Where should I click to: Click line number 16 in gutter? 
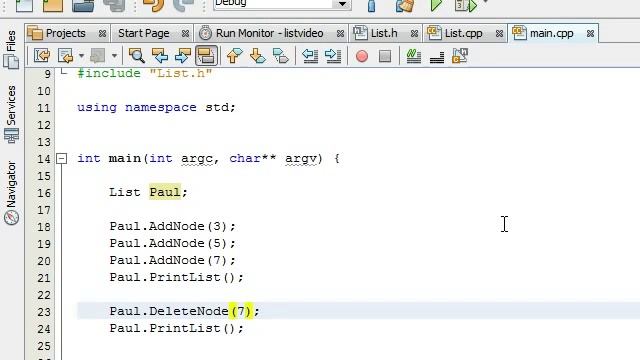44,193
